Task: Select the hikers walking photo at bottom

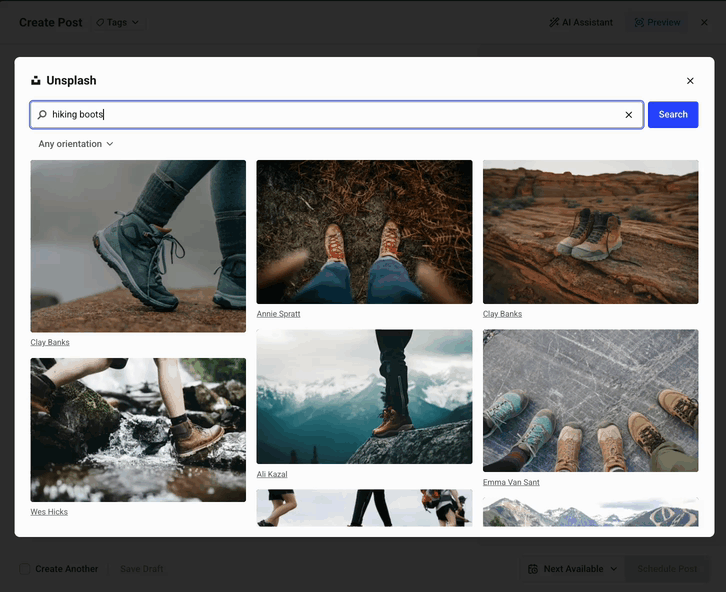Action: [364, 508]
